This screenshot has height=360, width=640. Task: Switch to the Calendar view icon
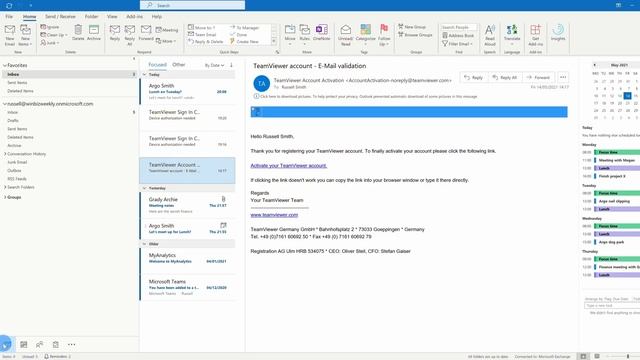click(x=24, y=344)
